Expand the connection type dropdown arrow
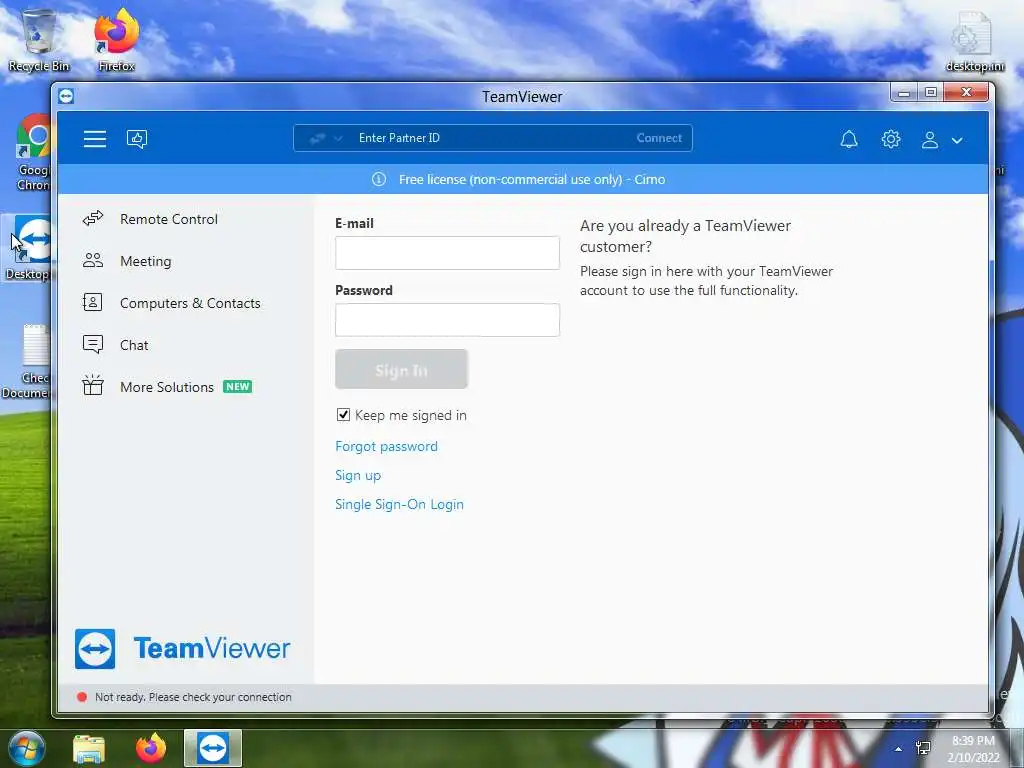The height and width of the screenshot is (768, 1024). [x=338, y=138]
